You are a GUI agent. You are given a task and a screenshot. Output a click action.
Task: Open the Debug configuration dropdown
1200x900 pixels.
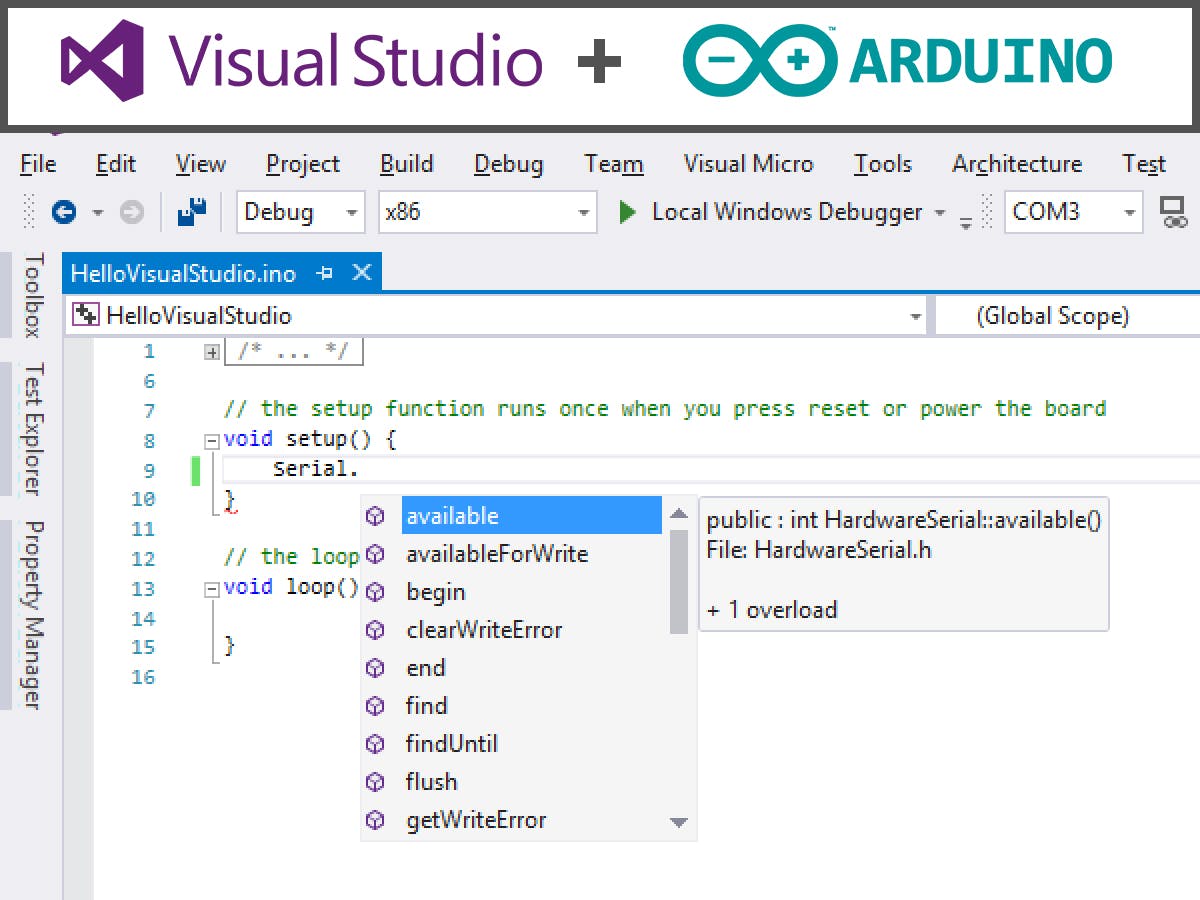[352, 212]
